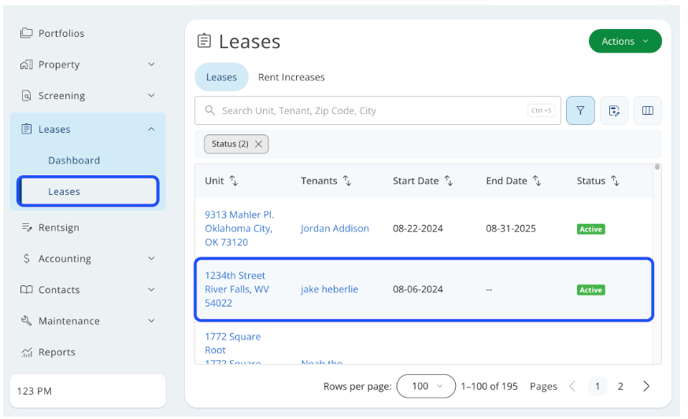Open the 1234th Street River Falls unit
This screenshot has height=419, width=688.
pos(234,289)
